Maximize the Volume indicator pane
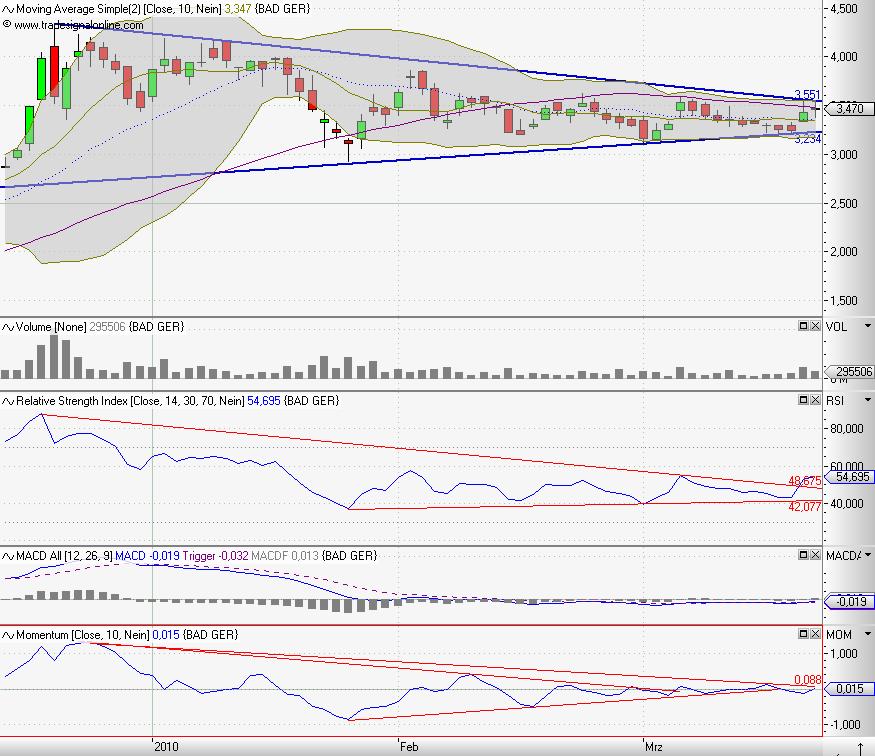The image size is (875, 756). pos(803,326)
